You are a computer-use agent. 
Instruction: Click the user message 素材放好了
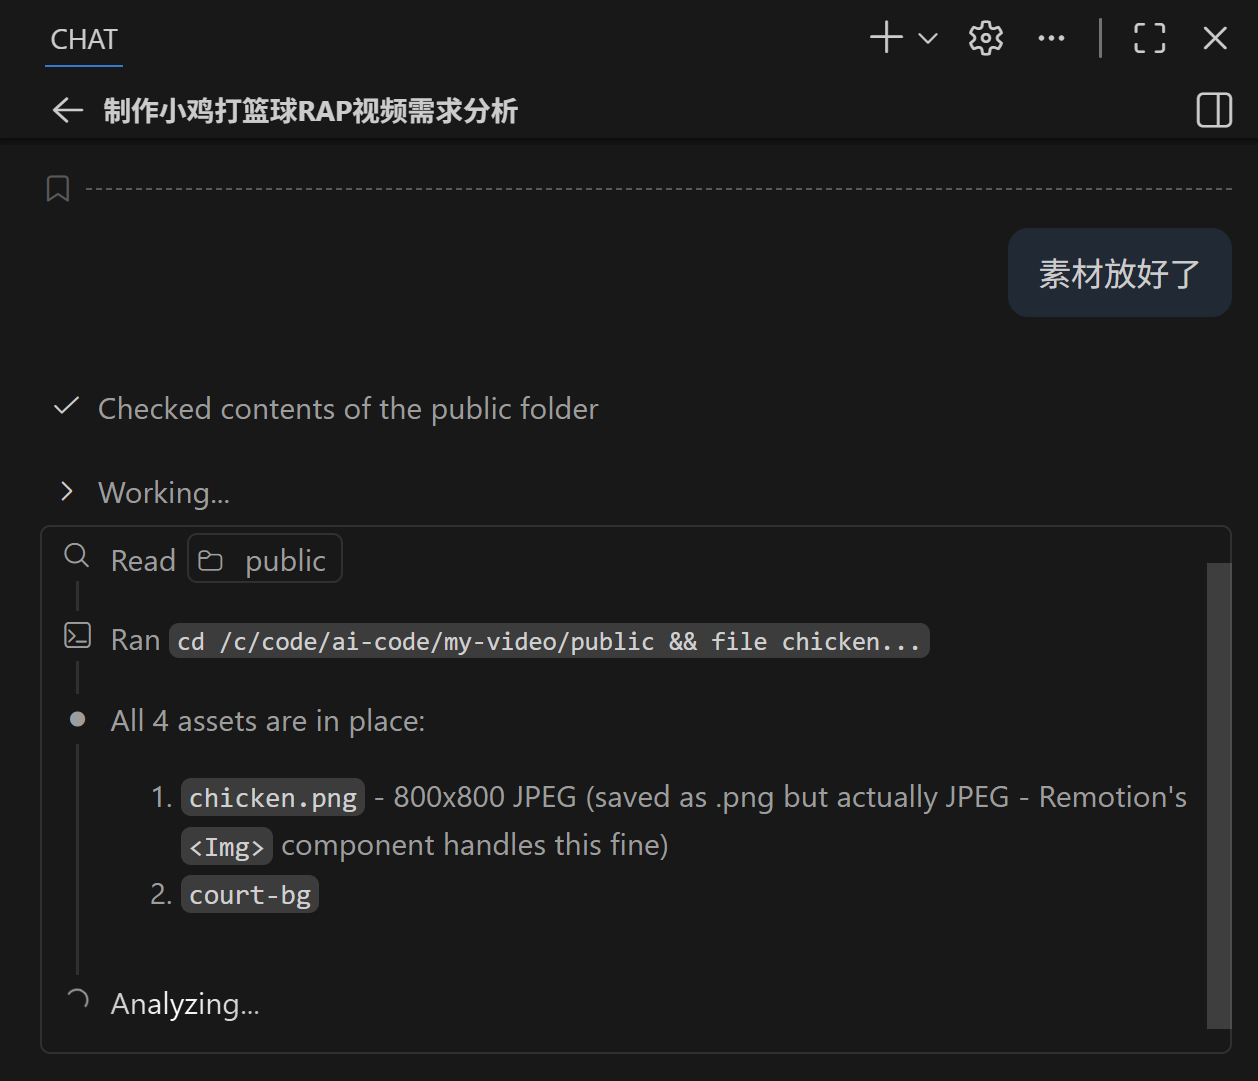[x=1119, y=273]
